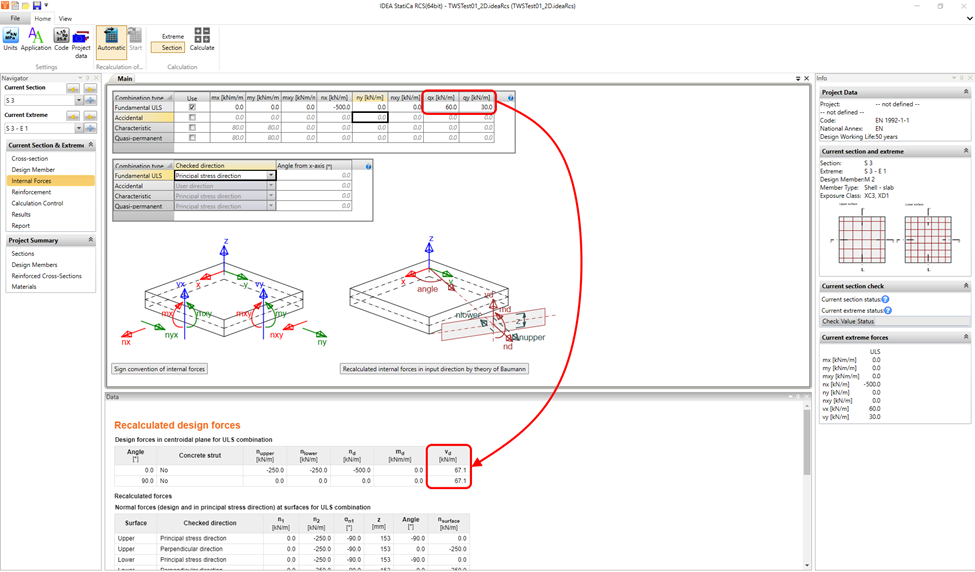Switch to the View ribbon tab
The height and width of the screenshot is (572, 975).
point(65,19)
